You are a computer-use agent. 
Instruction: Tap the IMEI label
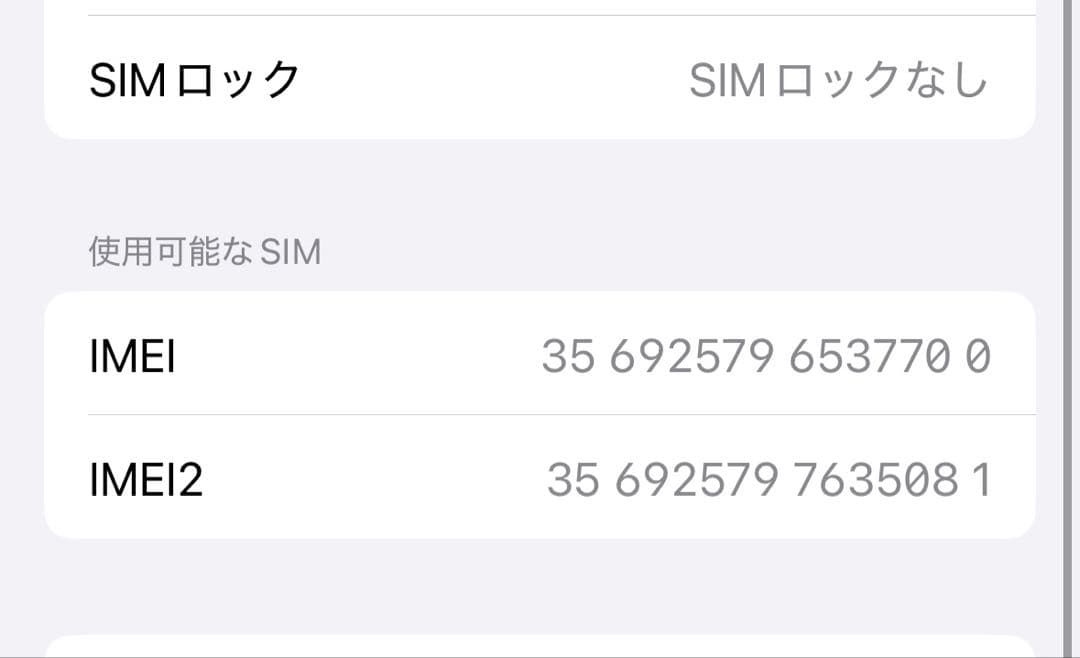(x=132, y=357)
